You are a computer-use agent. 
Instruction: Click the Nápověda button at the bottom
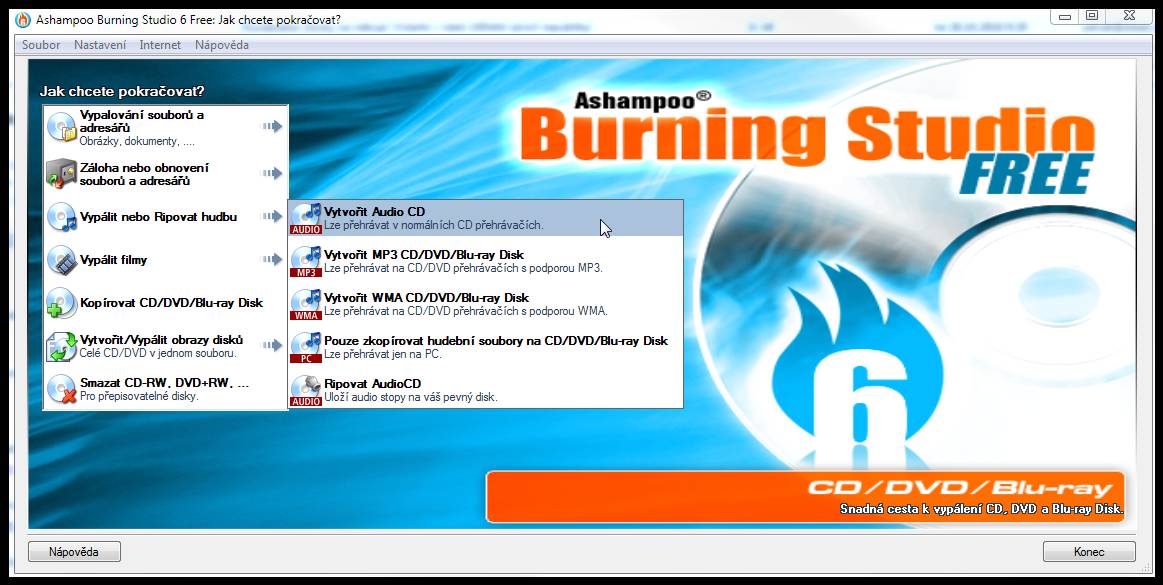(74, 552)
